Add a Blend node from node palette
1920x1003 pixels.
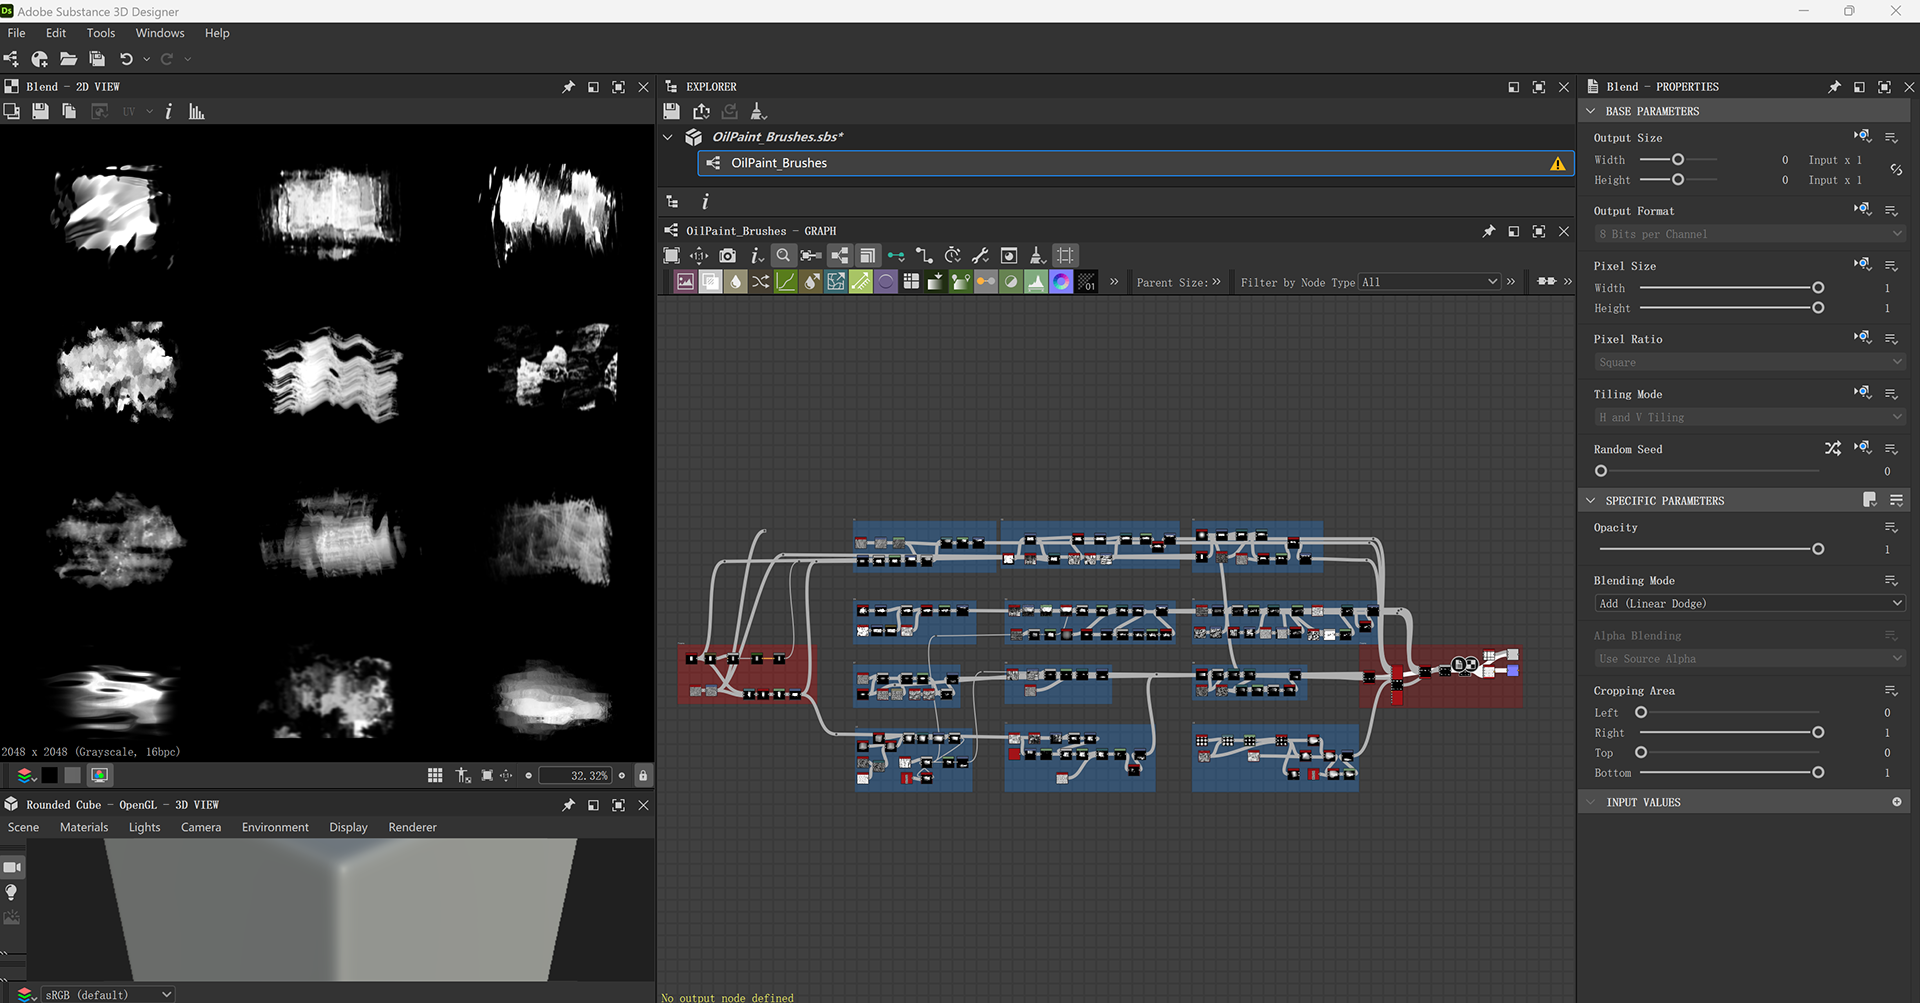710,282
